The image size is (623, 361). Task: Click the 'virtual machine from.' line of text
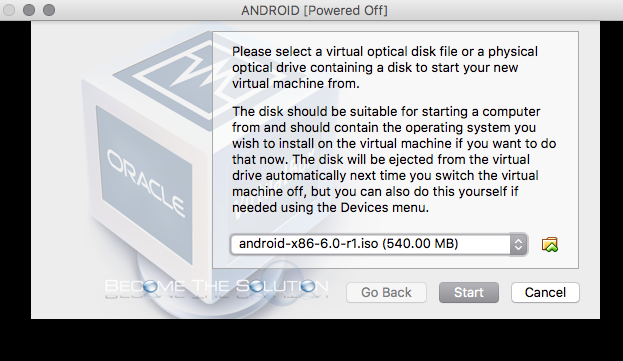[x=296, y=84]
